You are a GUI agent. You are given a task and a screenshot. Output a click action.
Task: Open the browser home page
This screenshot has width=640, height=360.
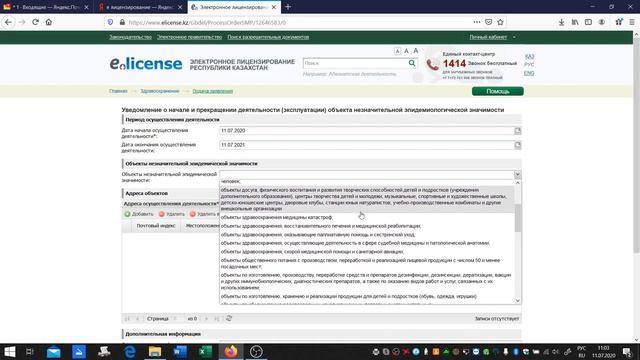(x=49, y=22)
